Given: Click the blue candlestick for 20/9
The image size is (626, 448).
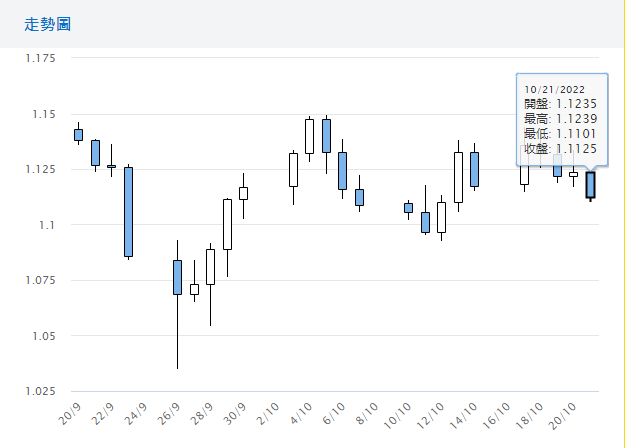Looking at the screenshot, I should [79, 135].
